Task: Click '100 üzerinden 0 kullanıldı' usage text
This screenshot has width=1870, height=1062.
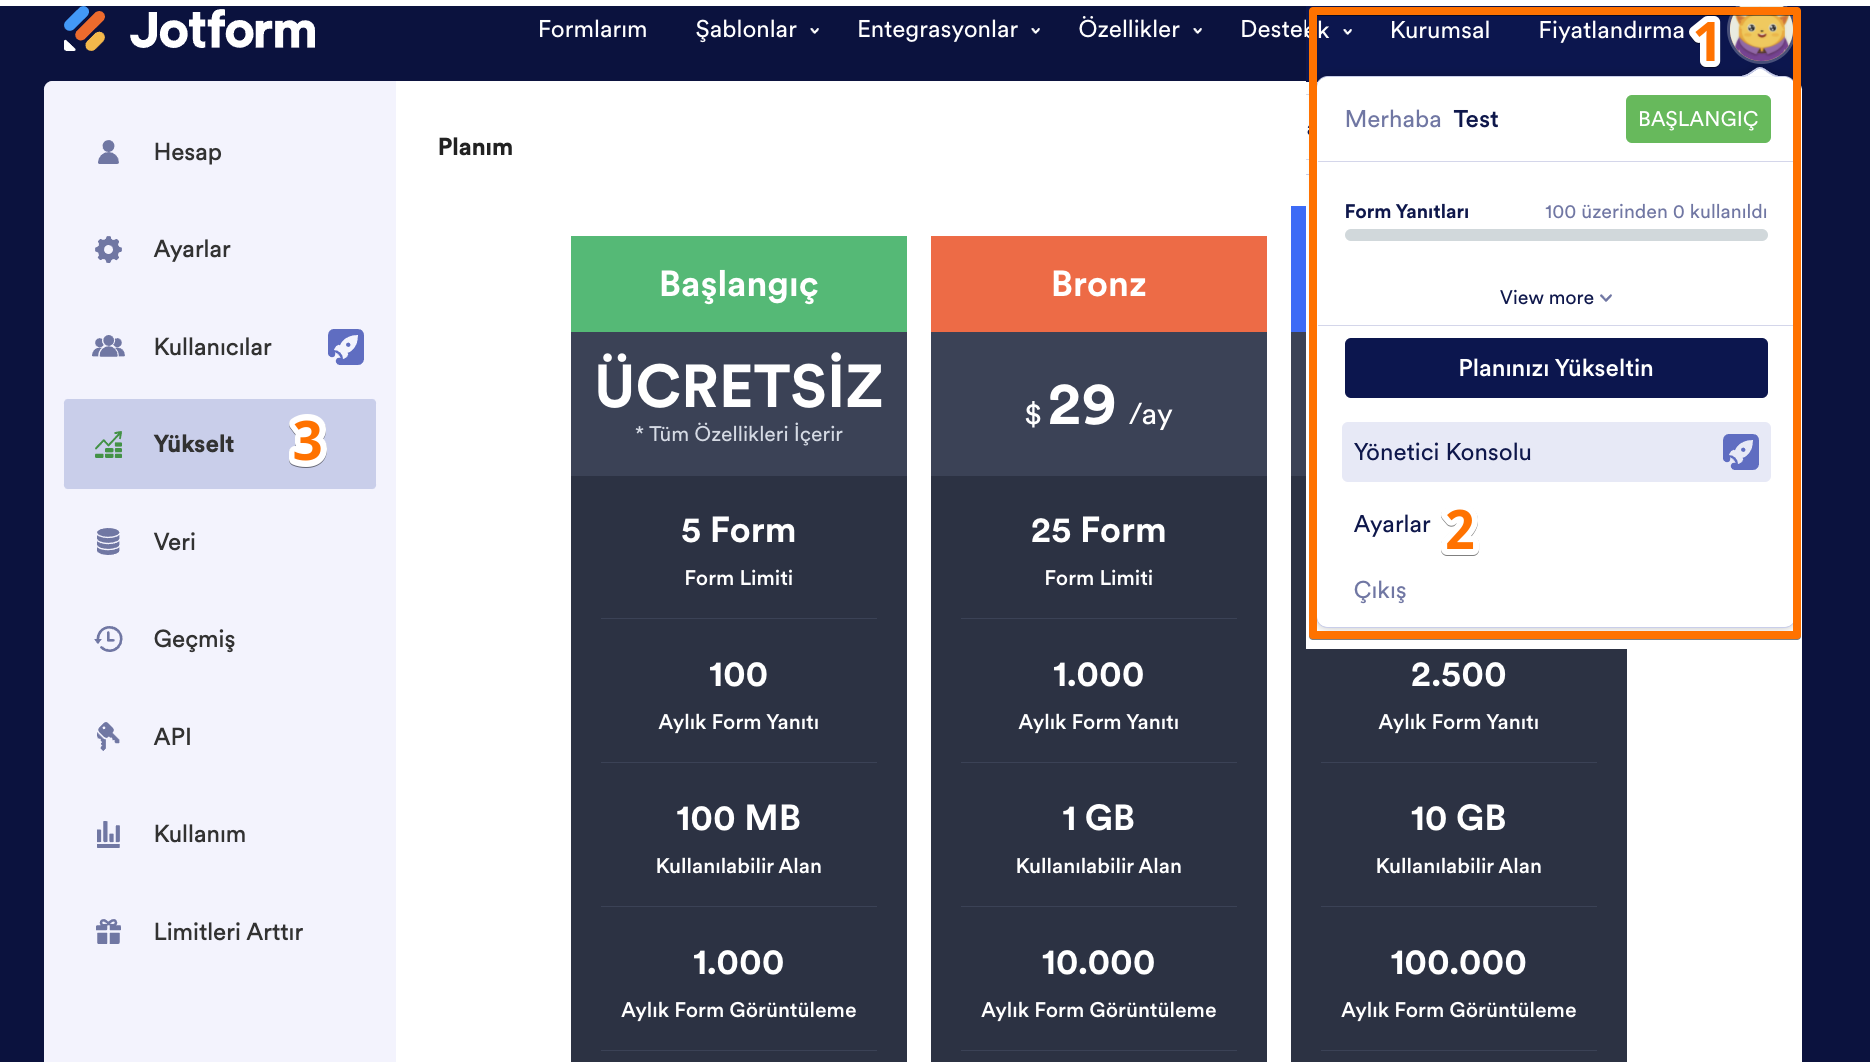Action: click(x=1656, y=212)
